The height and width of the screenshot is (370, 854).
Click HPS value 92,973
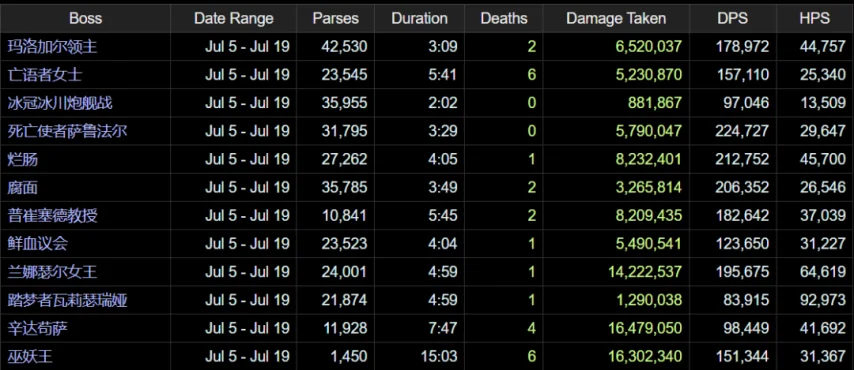(x=823, y=300)
